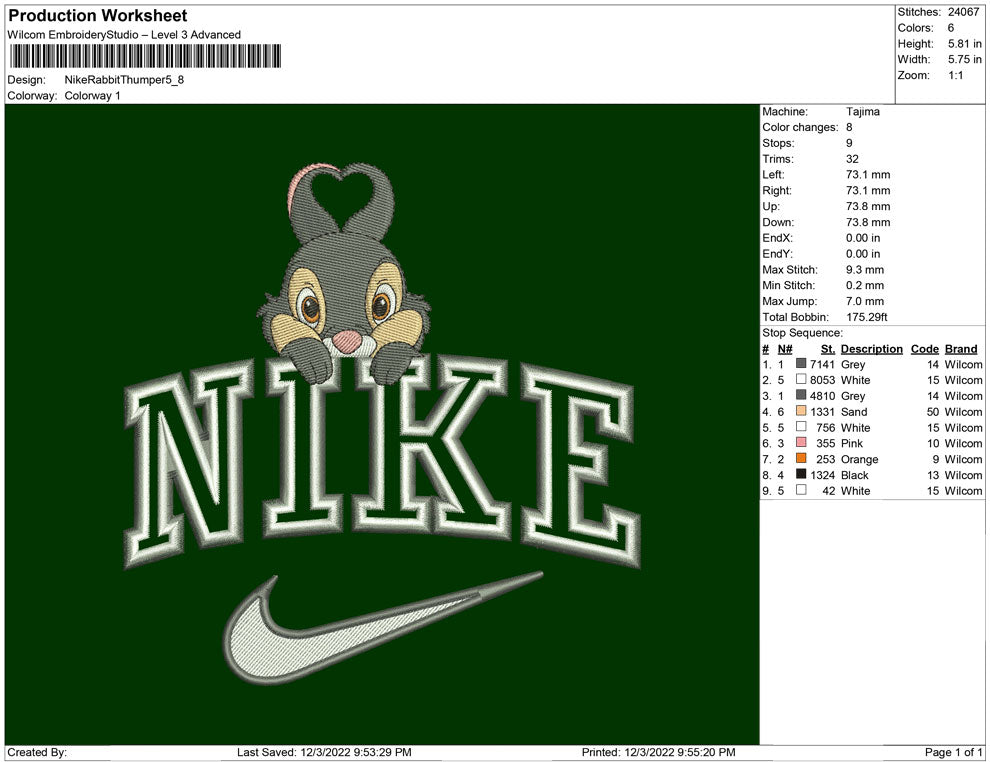Screen dimensions: 990x762
Task: Click the Brand column header
Action: (x=961, y=349)
